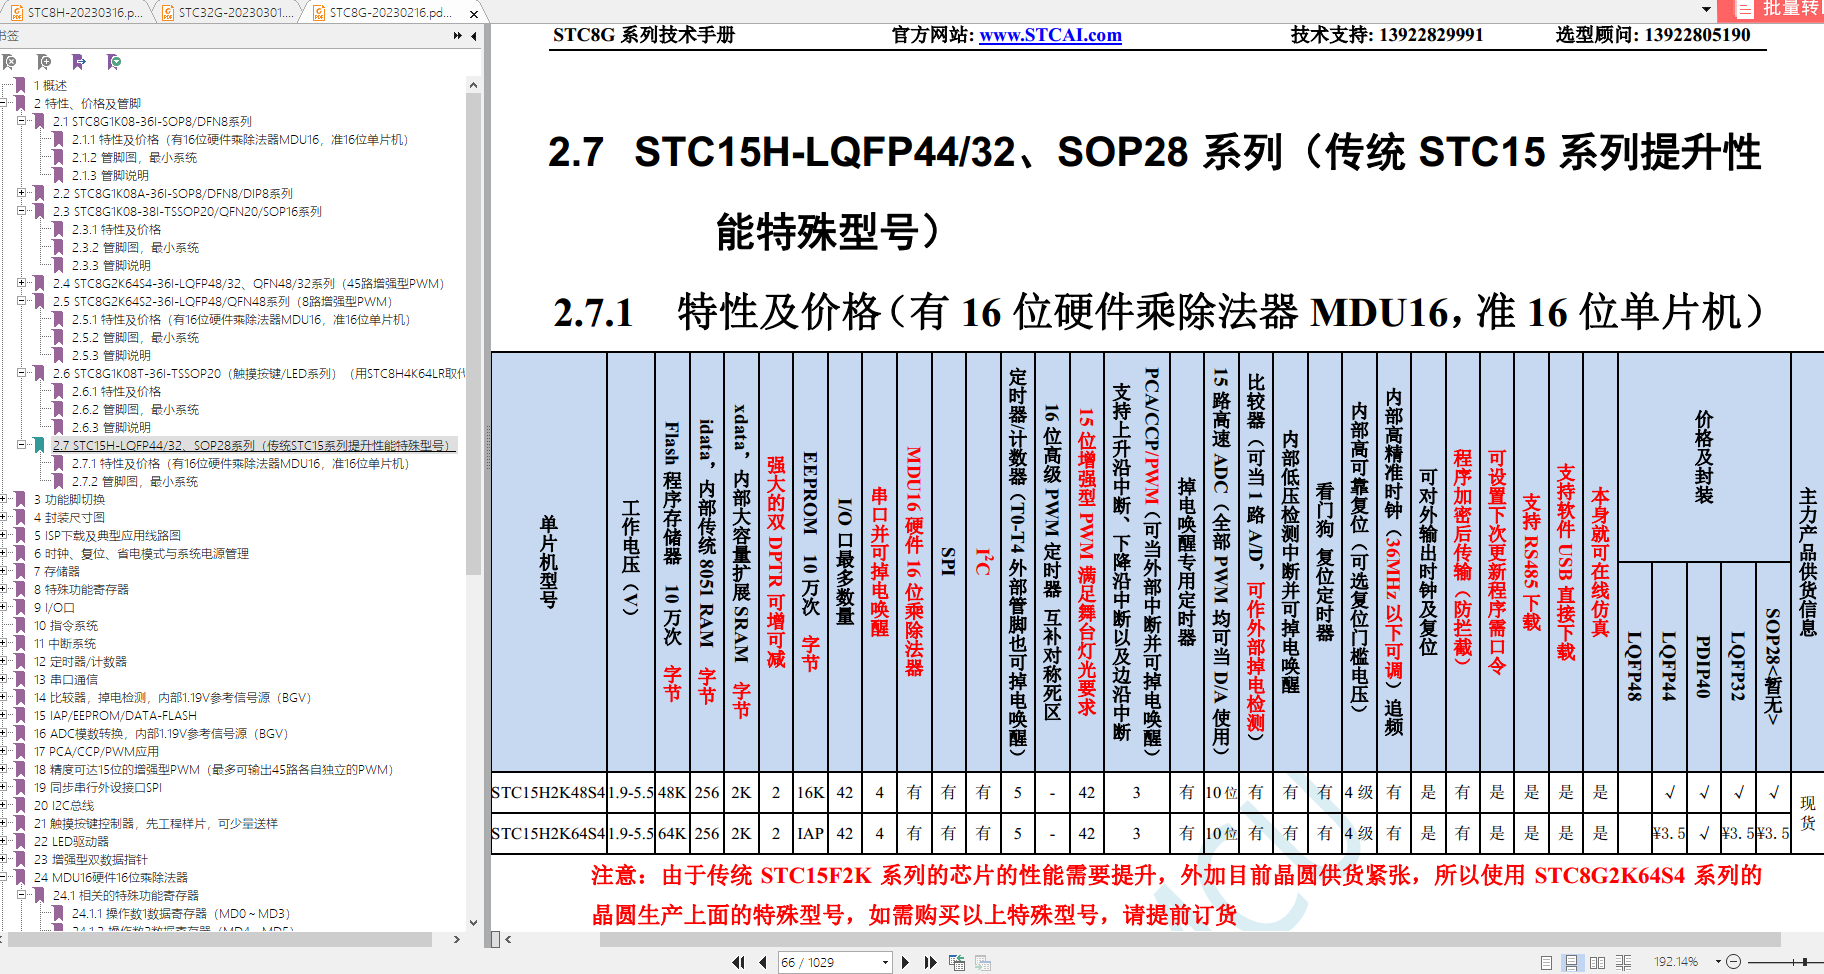Go to the next page
Viewport: 1824px width, 974px height.
[905, 962]
